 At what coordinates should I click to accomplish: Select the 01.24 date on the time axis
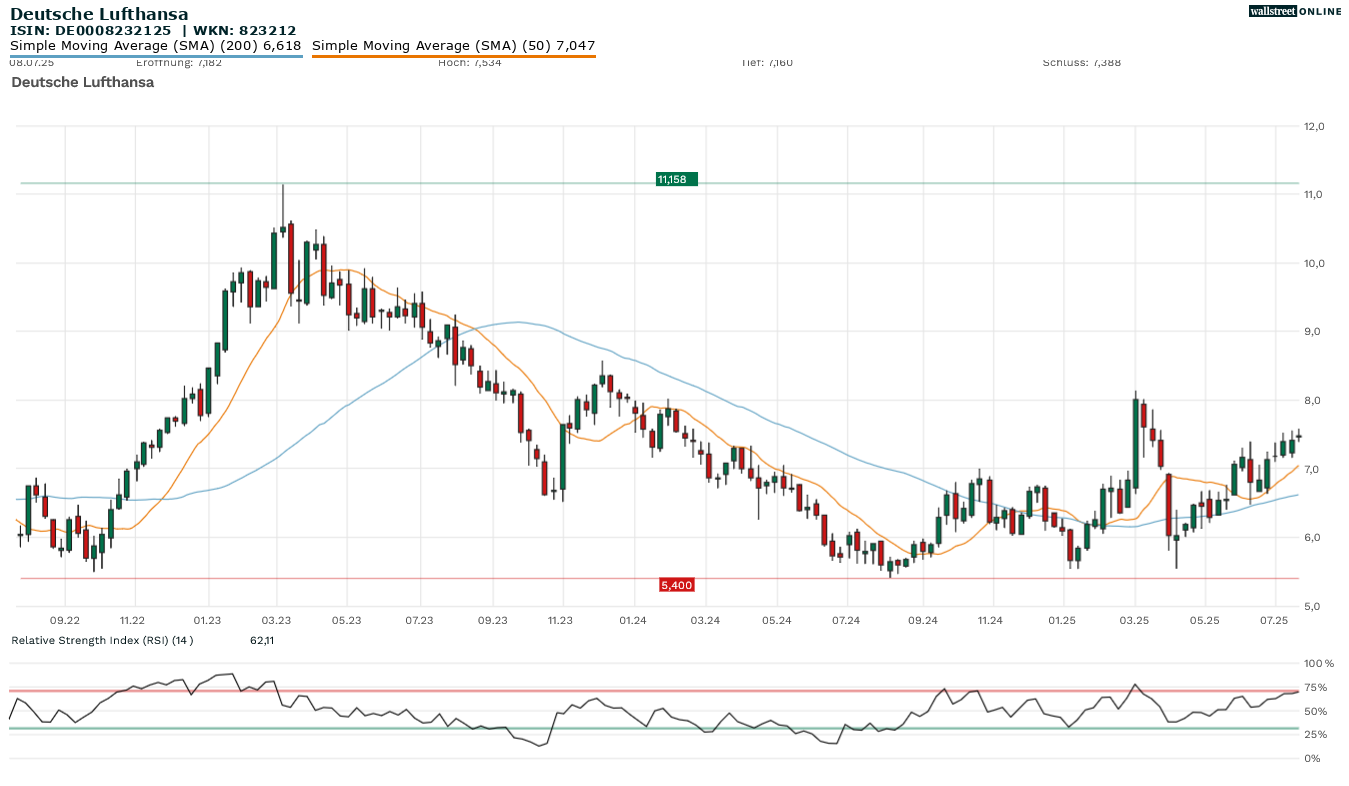pyautogui.click(x=633, y=621)
